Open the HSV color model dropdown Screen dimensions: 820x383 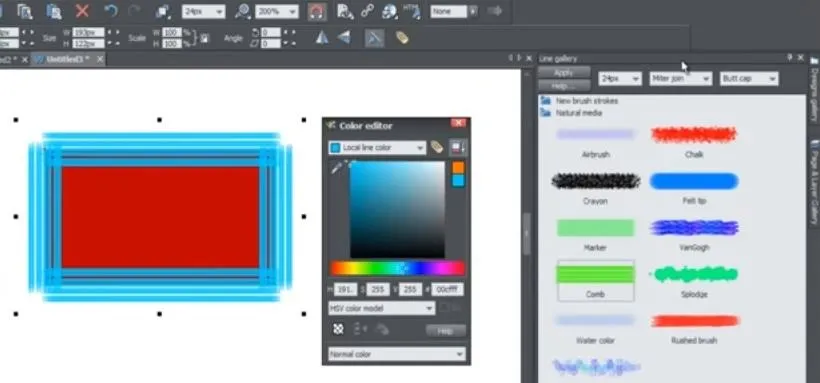[381, 308]
